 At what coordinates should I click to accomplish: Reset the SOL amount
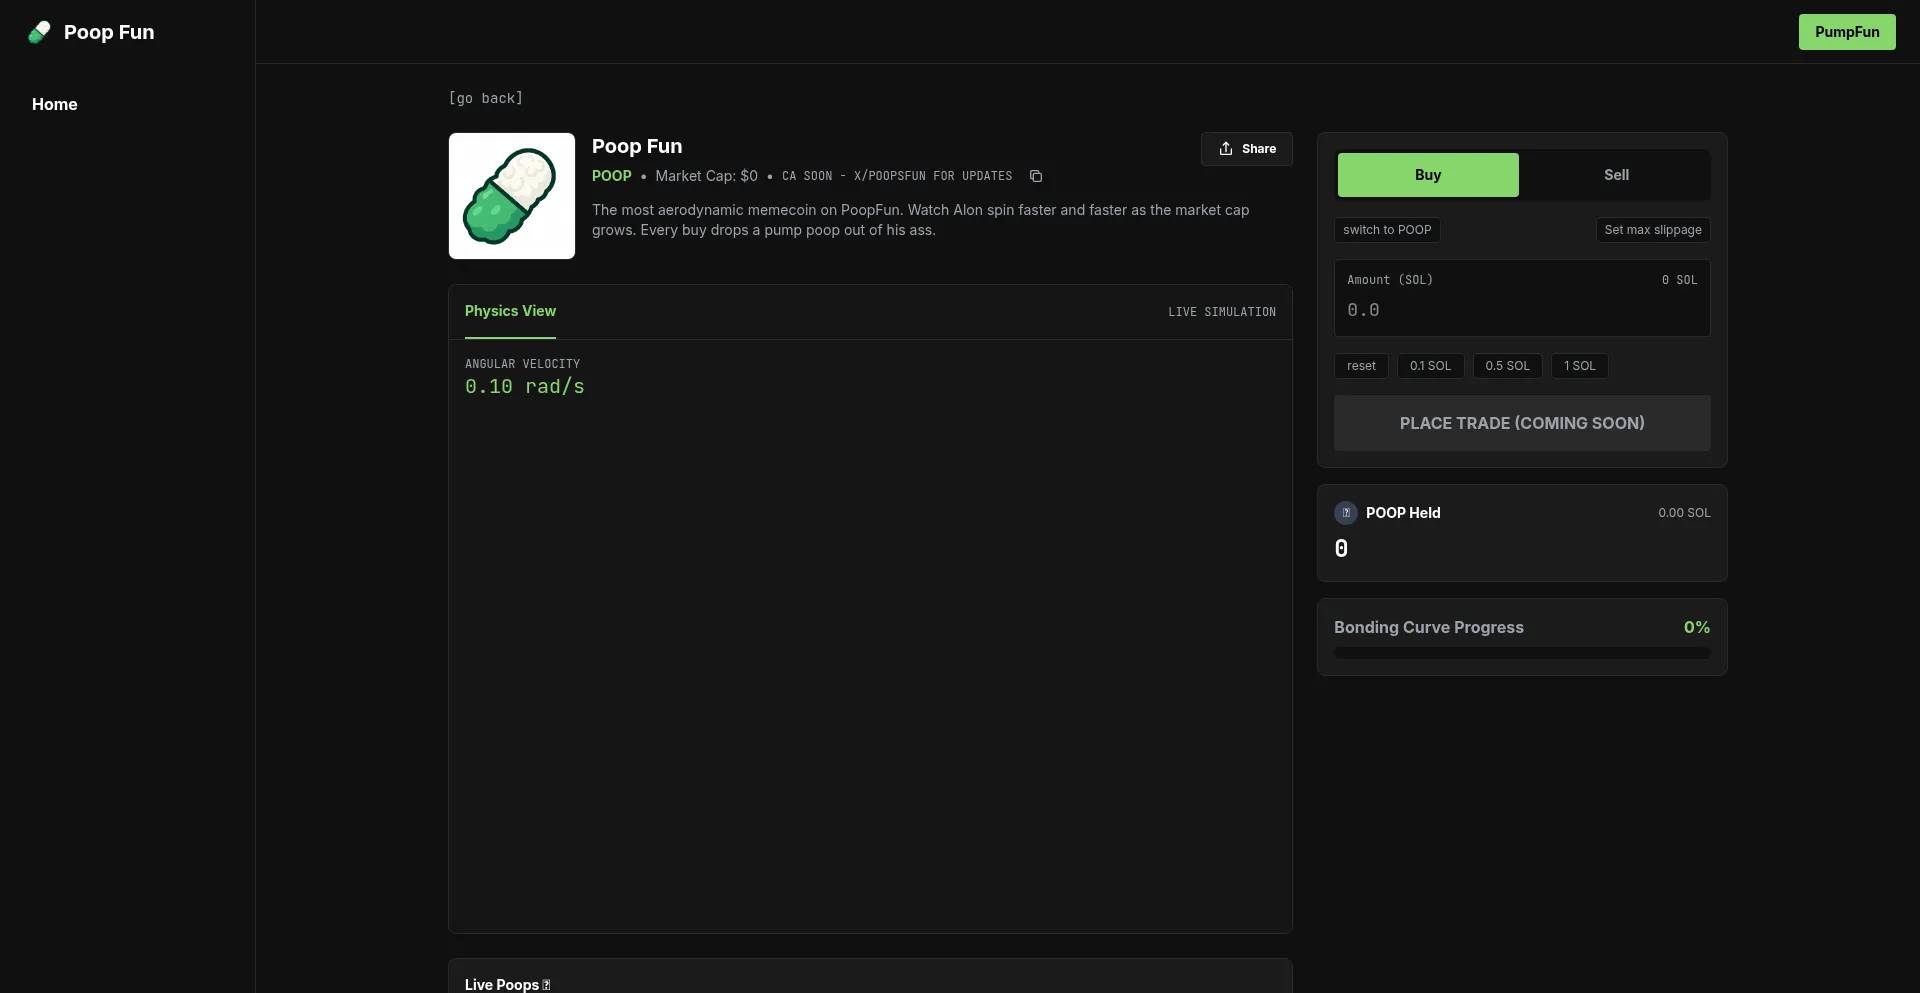[1360, 366]
